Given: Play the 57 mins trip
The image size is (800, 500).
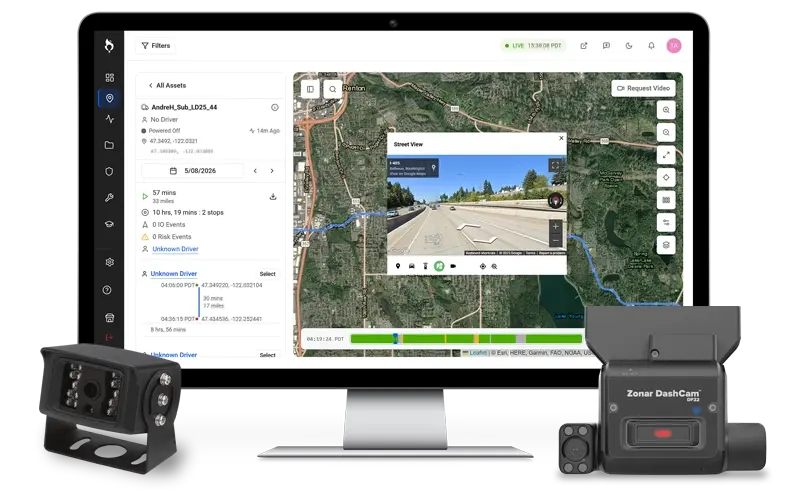Looking at the screenshot, I should pos(145,196).
